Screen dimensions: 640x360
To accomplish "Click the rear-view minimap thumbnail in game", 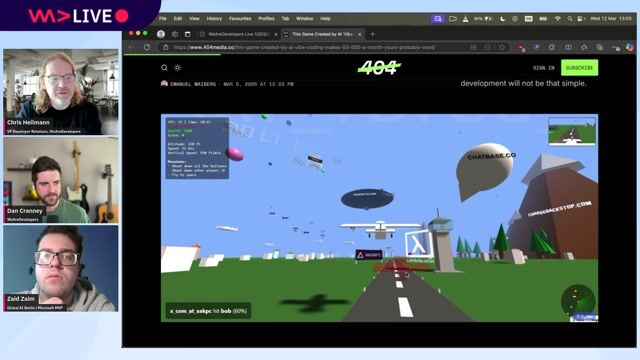I will pos(572,131).
